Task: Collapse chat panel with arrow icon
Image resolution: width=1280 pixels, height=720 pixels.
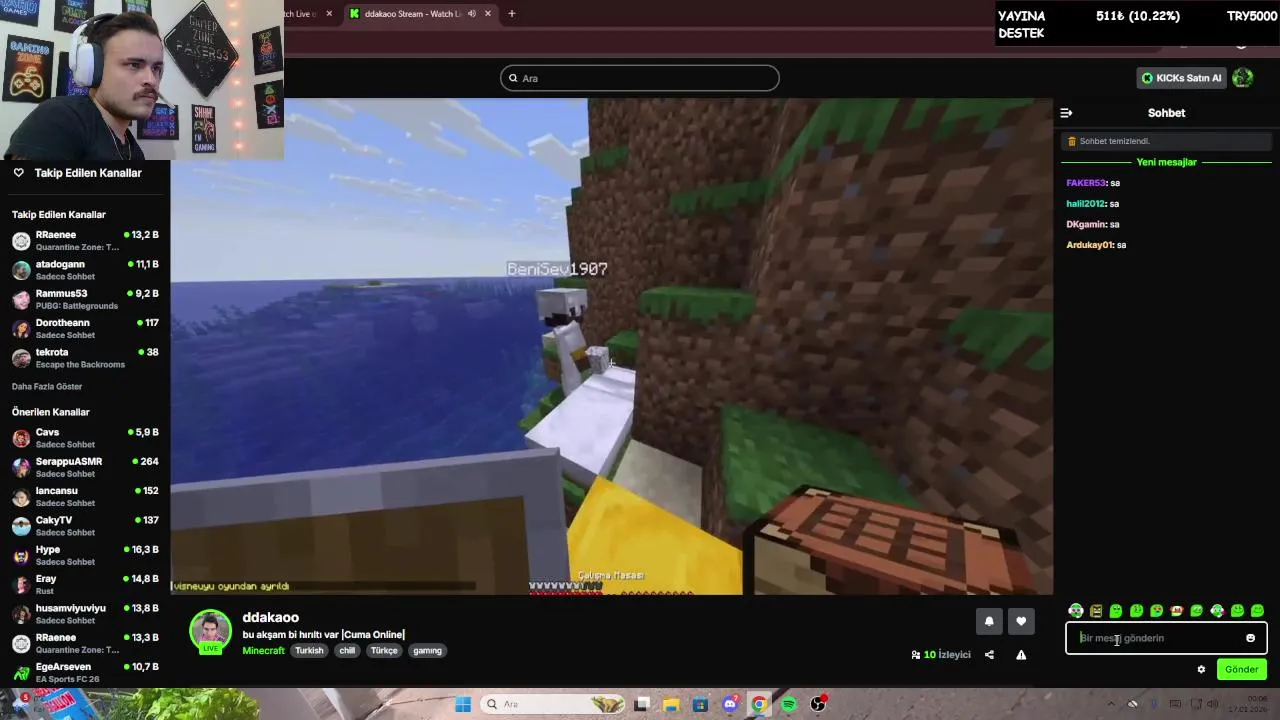Action: click(x=1066, y=113)
